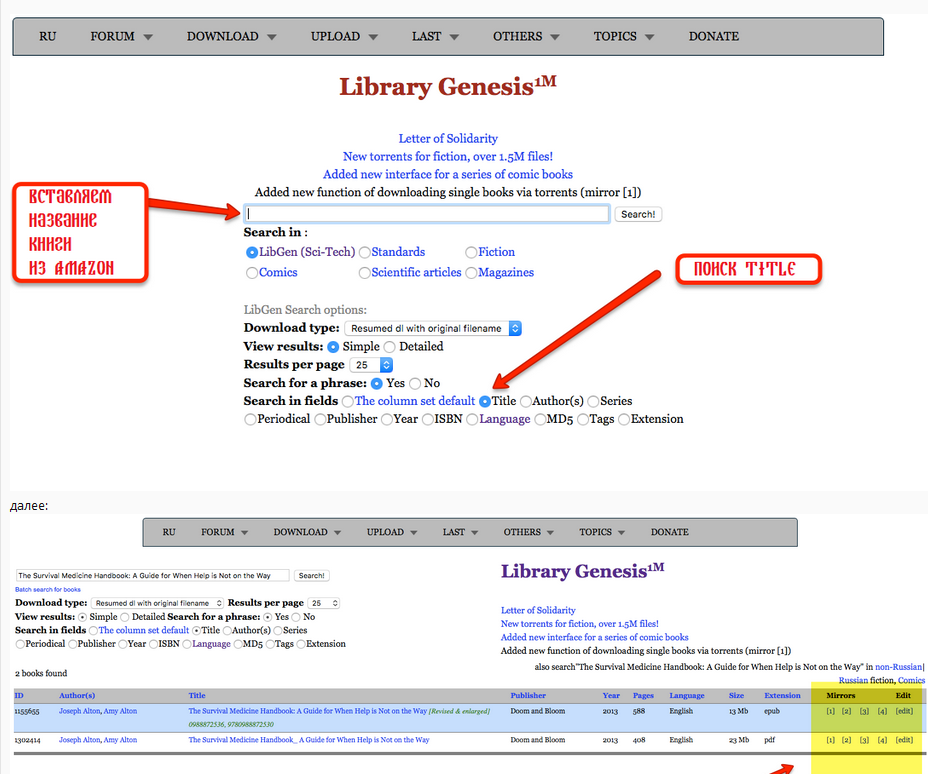Click Search! button beside the empty search field
928x774 pixels.
(638, 214)
